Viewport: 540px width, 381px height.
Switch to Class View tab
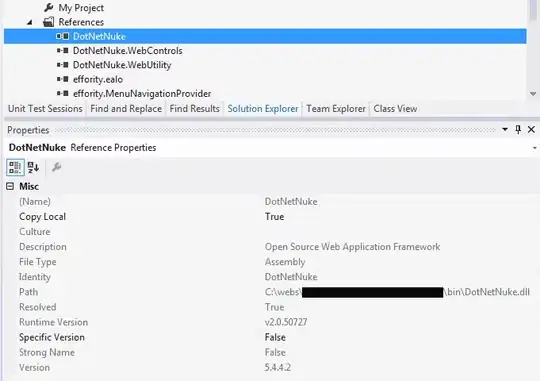pos(395,109)
